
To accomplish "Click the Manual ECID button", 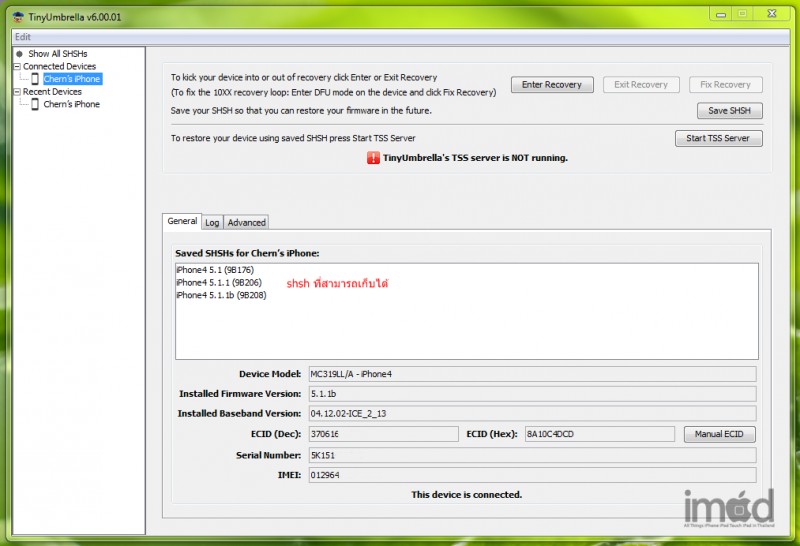I will [x=719, y=434].
